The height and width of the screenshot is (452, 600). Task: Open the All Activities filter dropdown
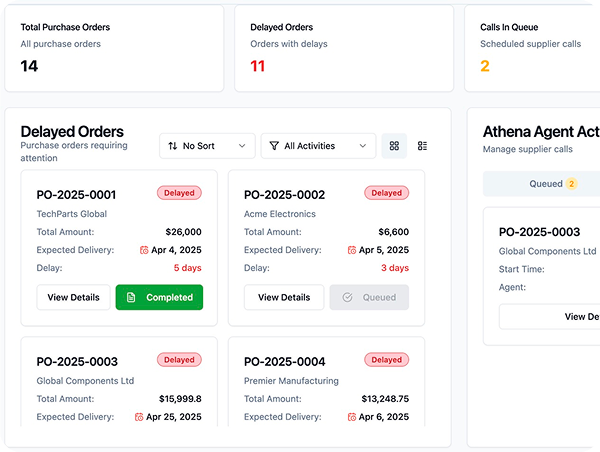coord(318,146)
